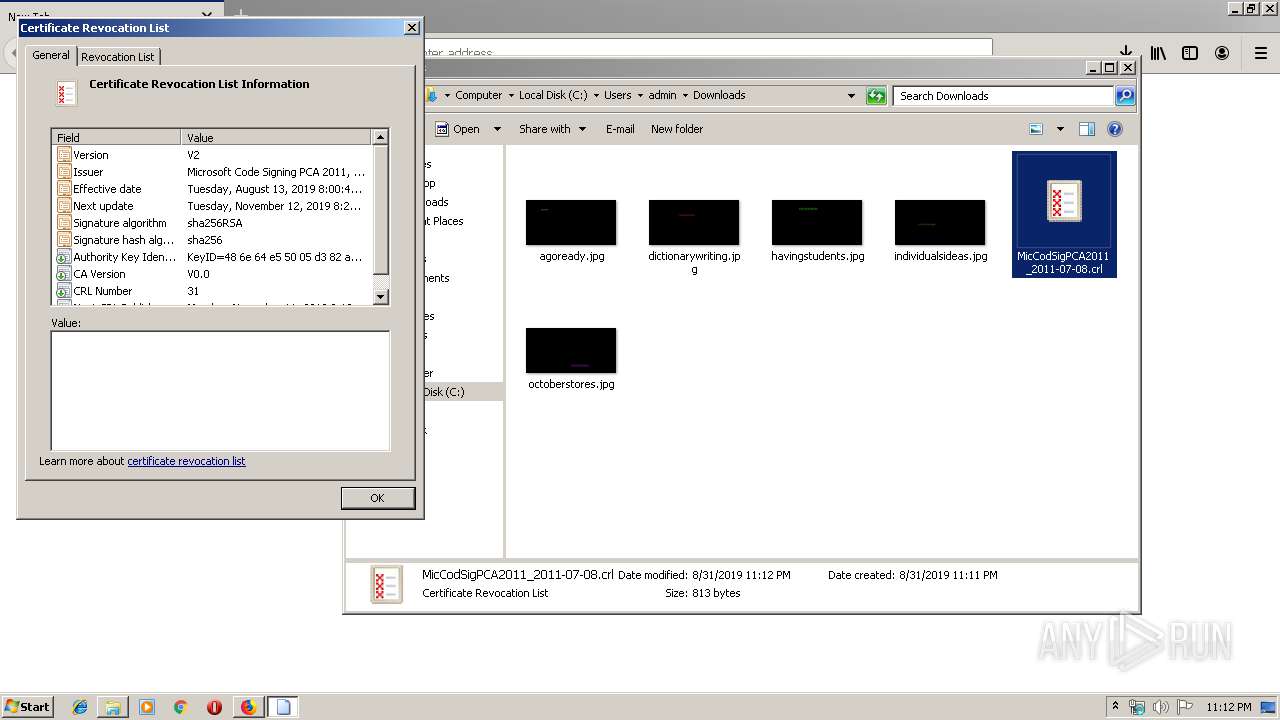Click the Open button in Explorer toolbar
The image size is (1280, 720).
point(458,129)
